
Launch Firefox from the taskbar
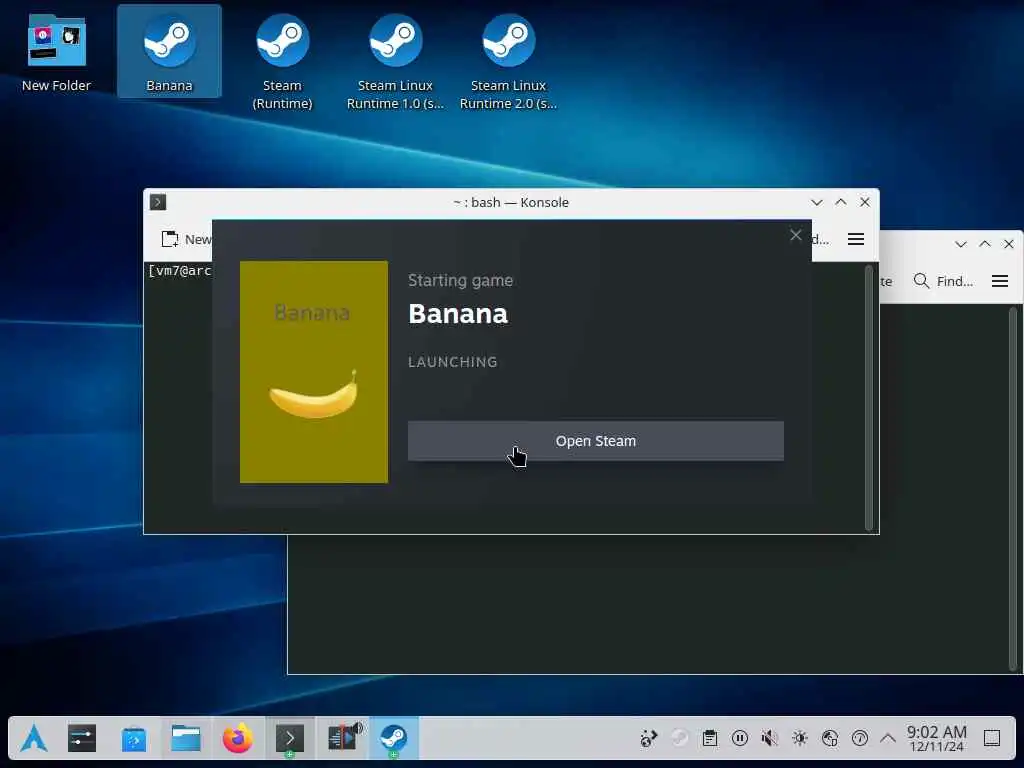point(238,739)
